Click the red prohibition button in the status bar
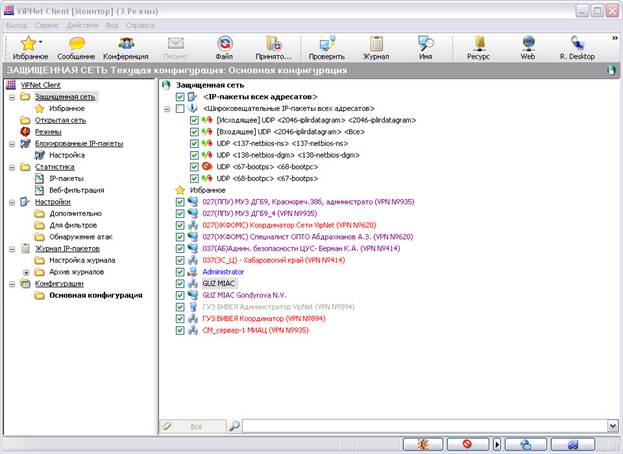The width and height of the screenshot is (623, 454). coord(468,444)
